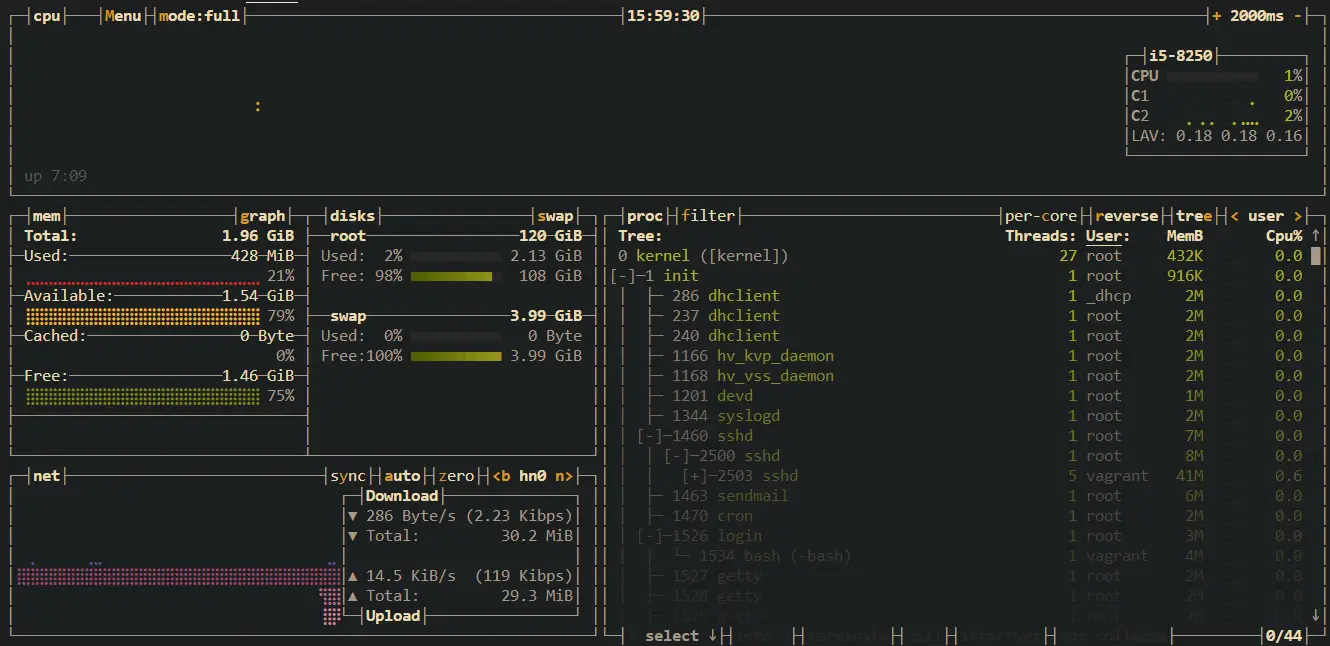Change the view mode via mode:full
Image resolution: width=1330 pixels, height=646 pixels.
(x=200, y=16)
